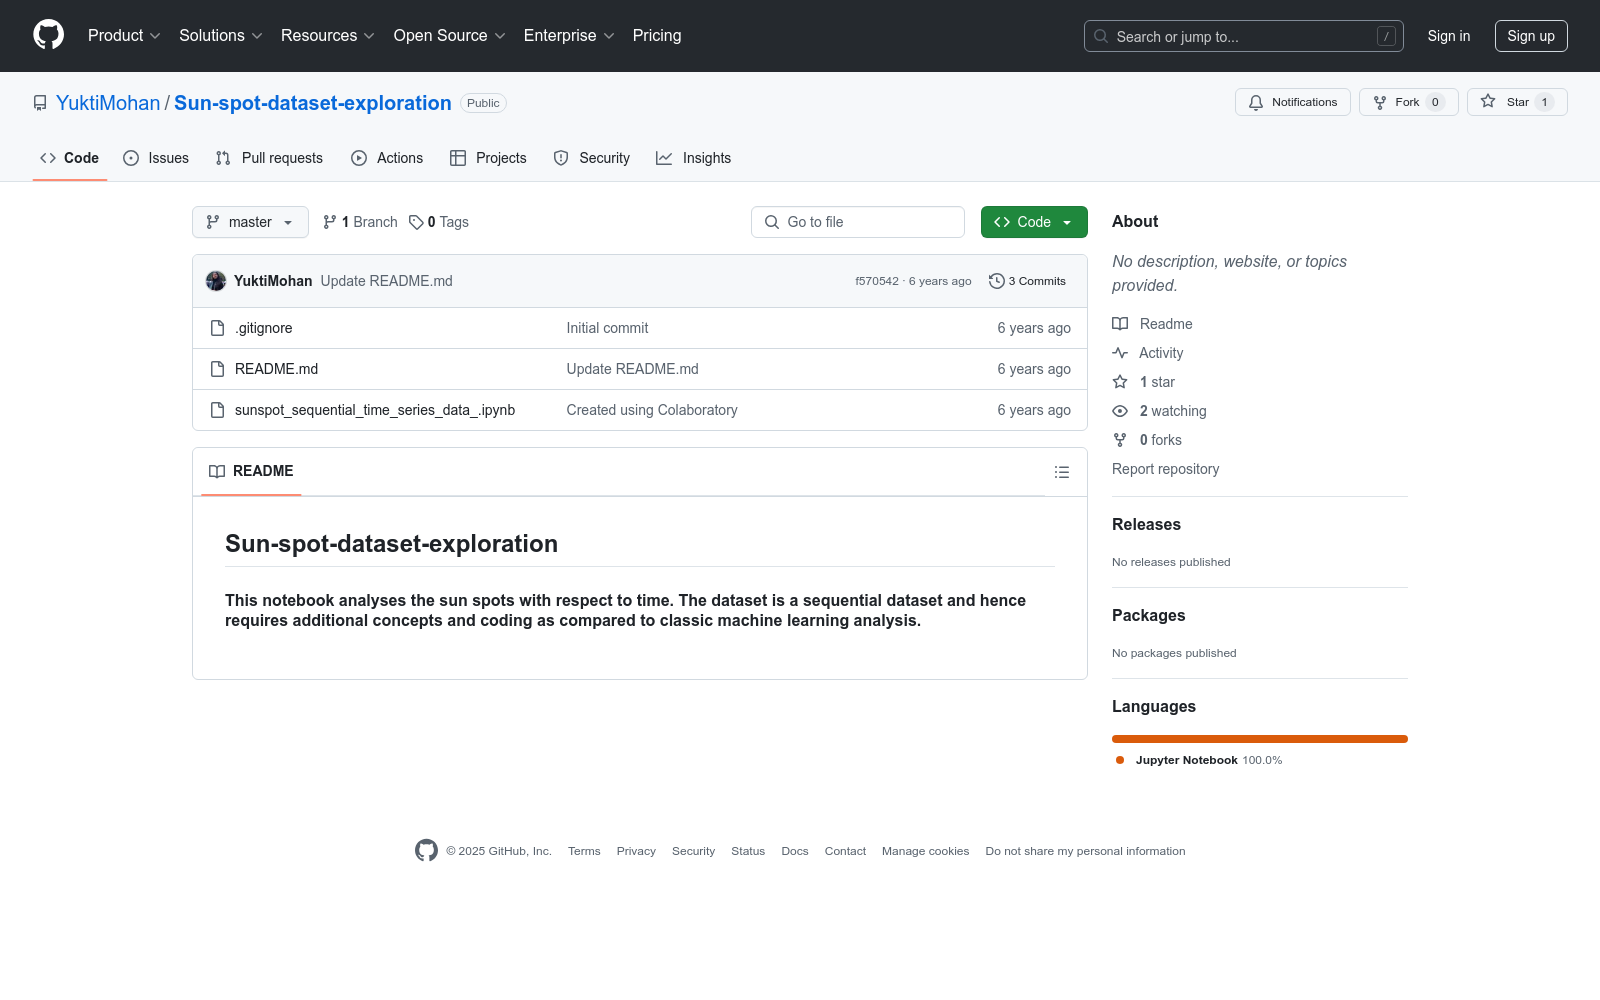Viewport: 1600px width, 1000px height.
Task: Switch to the Code tab
Action: pos(70,158)
